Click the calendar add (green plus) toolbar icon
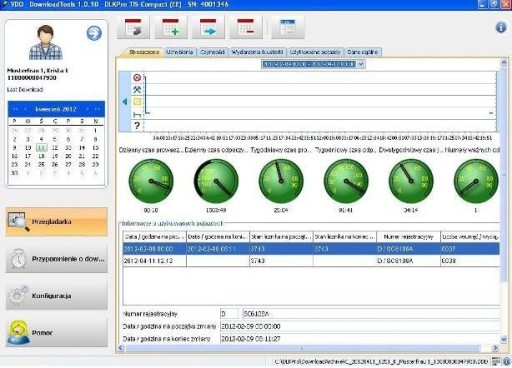 pos(171,27)
